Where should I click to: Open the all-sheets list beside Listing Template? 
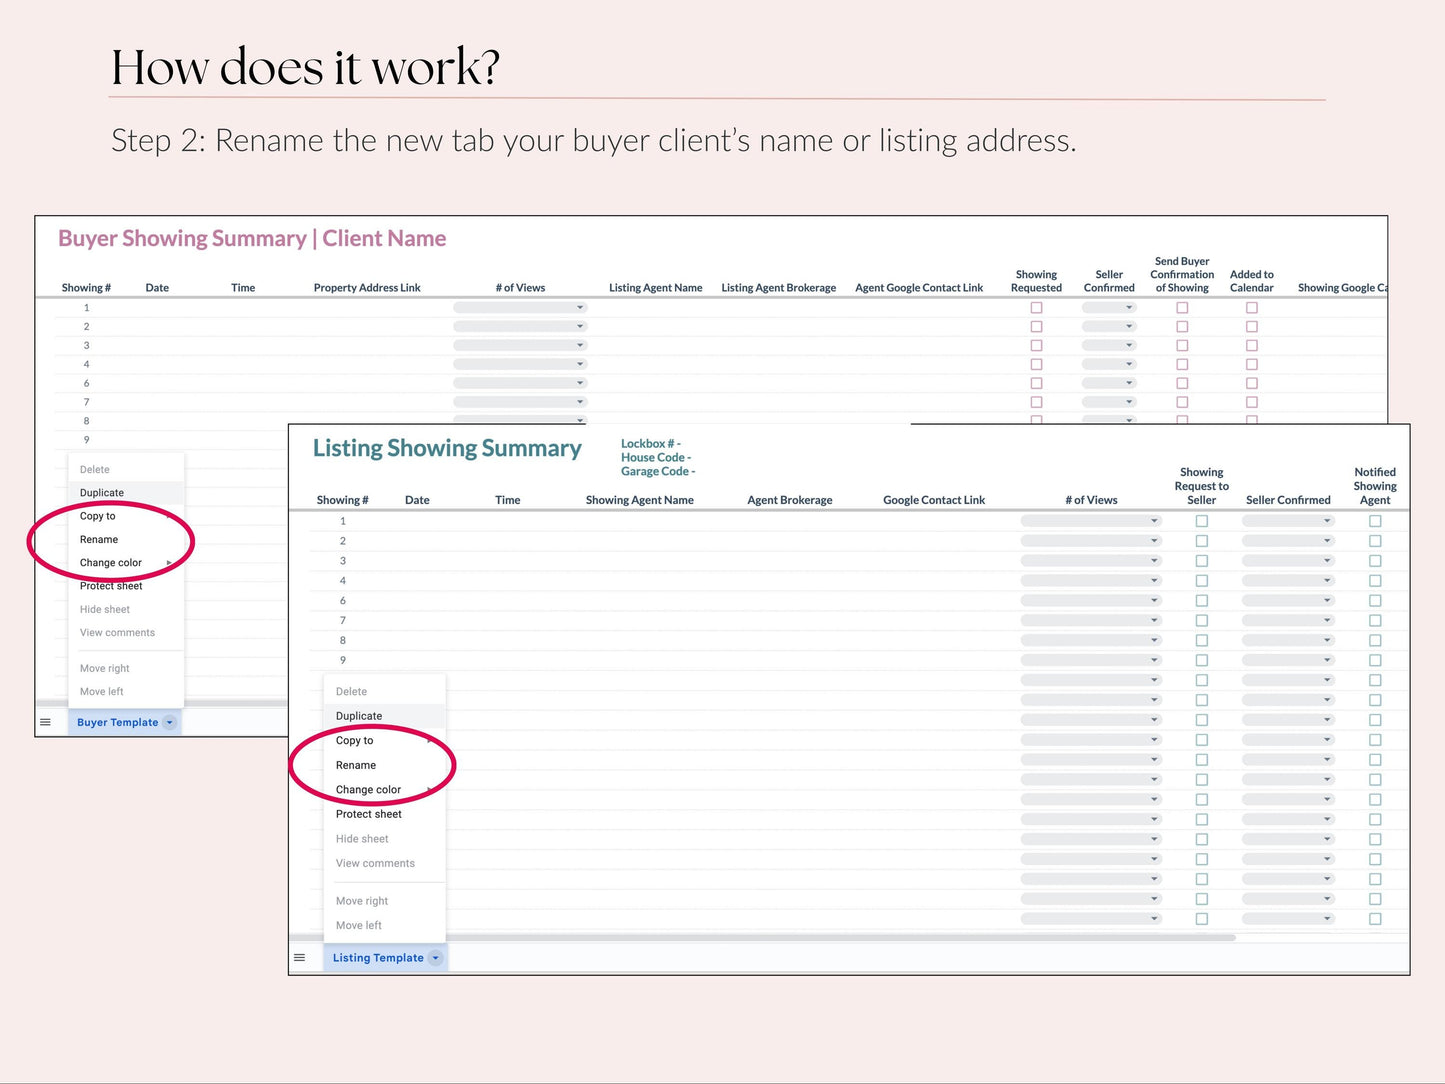click(x=299, y=958)
